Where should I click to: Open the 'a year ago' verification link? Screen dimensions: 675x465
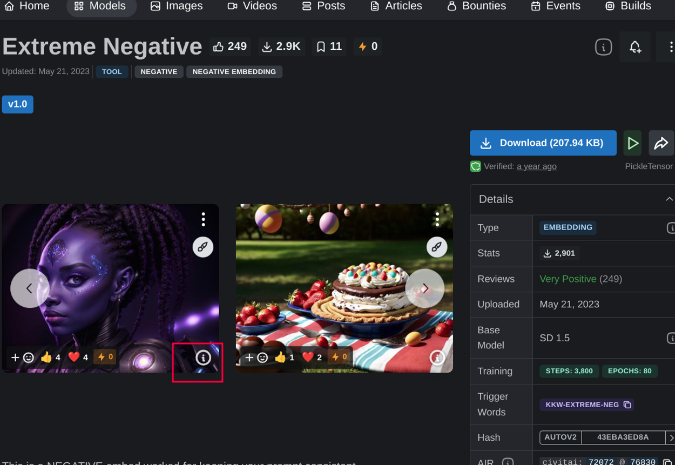tap(536, 166)
